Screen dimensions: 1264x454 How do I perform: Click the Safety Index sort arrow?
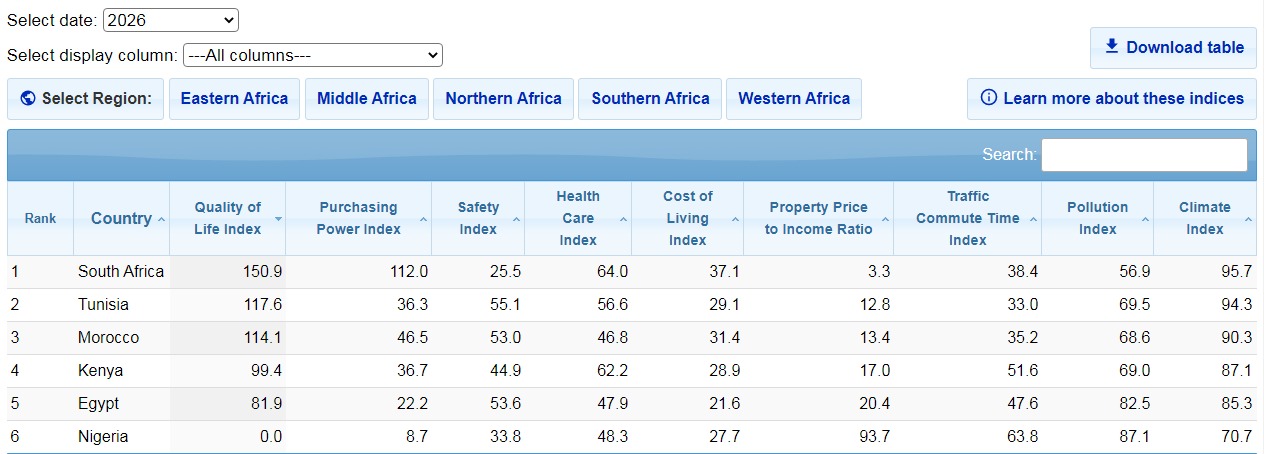click(x=516, y=219)
